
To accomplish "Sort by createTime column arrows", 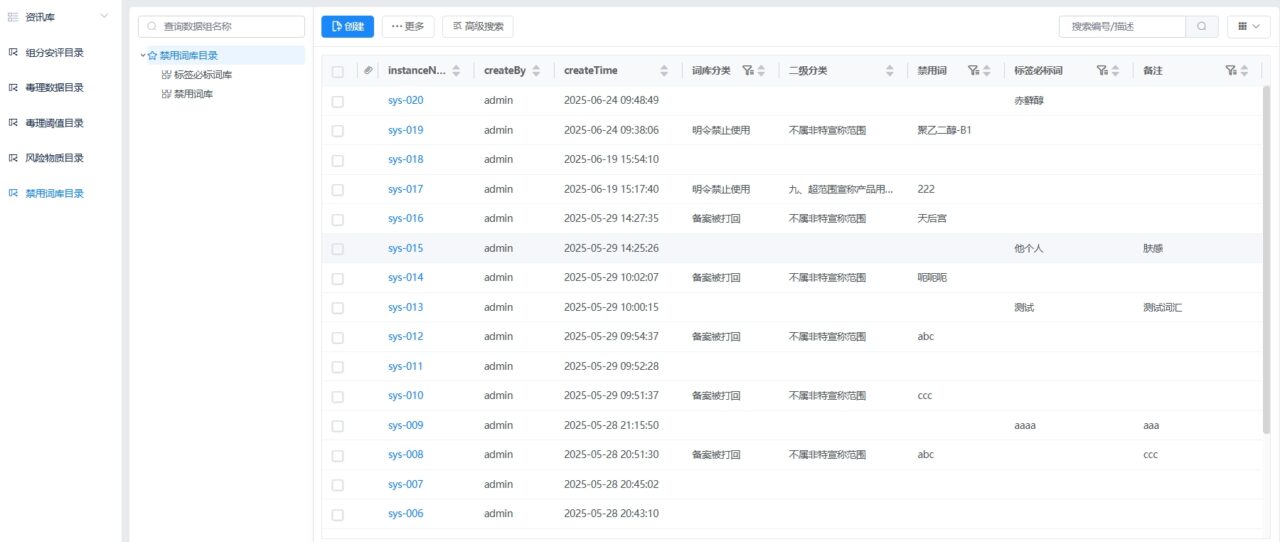I will coord(664,71).
